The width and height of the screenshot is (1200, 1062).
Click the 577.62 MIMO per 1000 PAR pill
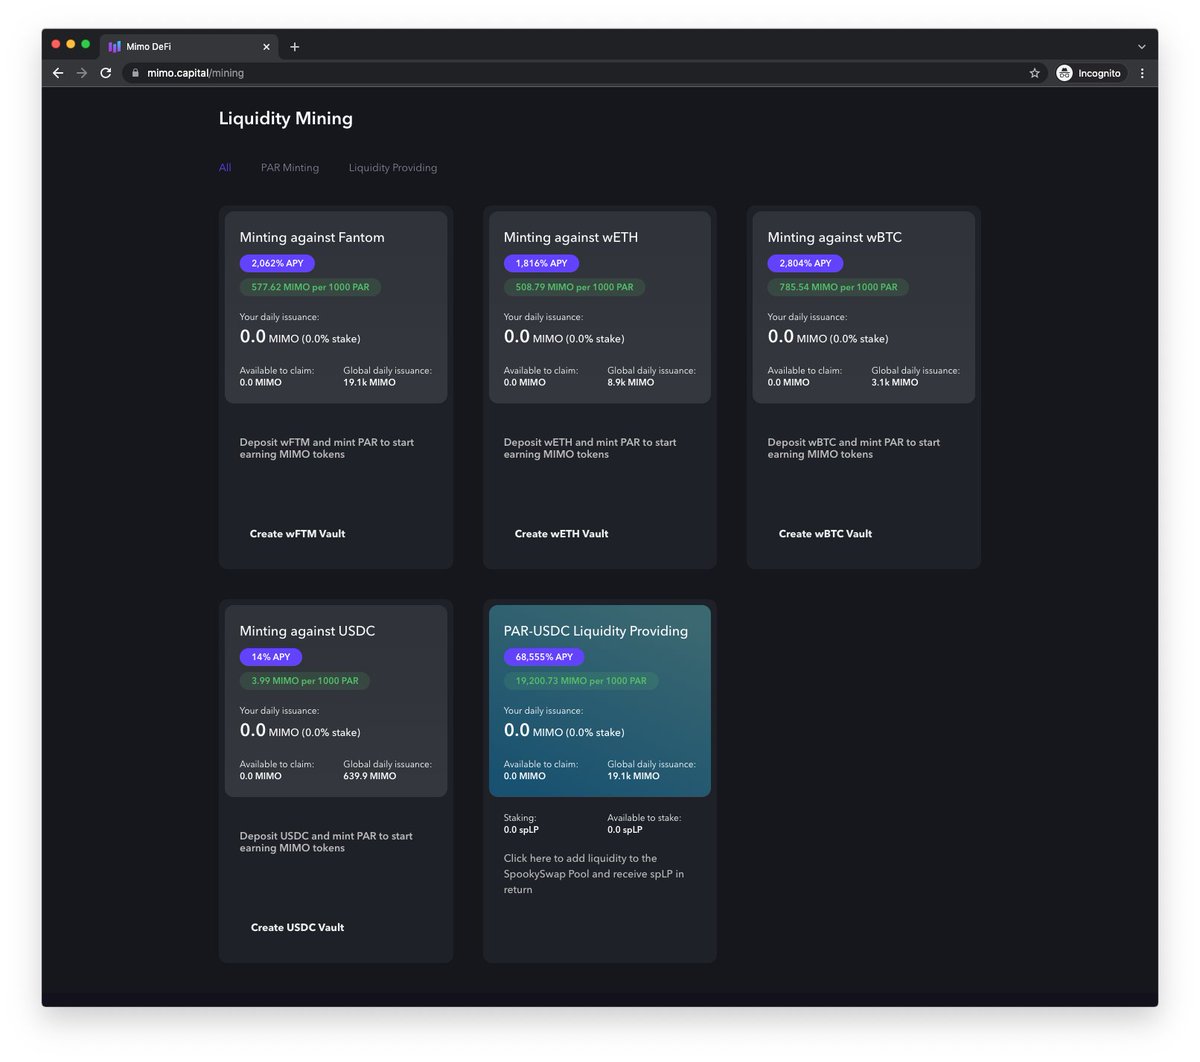point(310,287)
